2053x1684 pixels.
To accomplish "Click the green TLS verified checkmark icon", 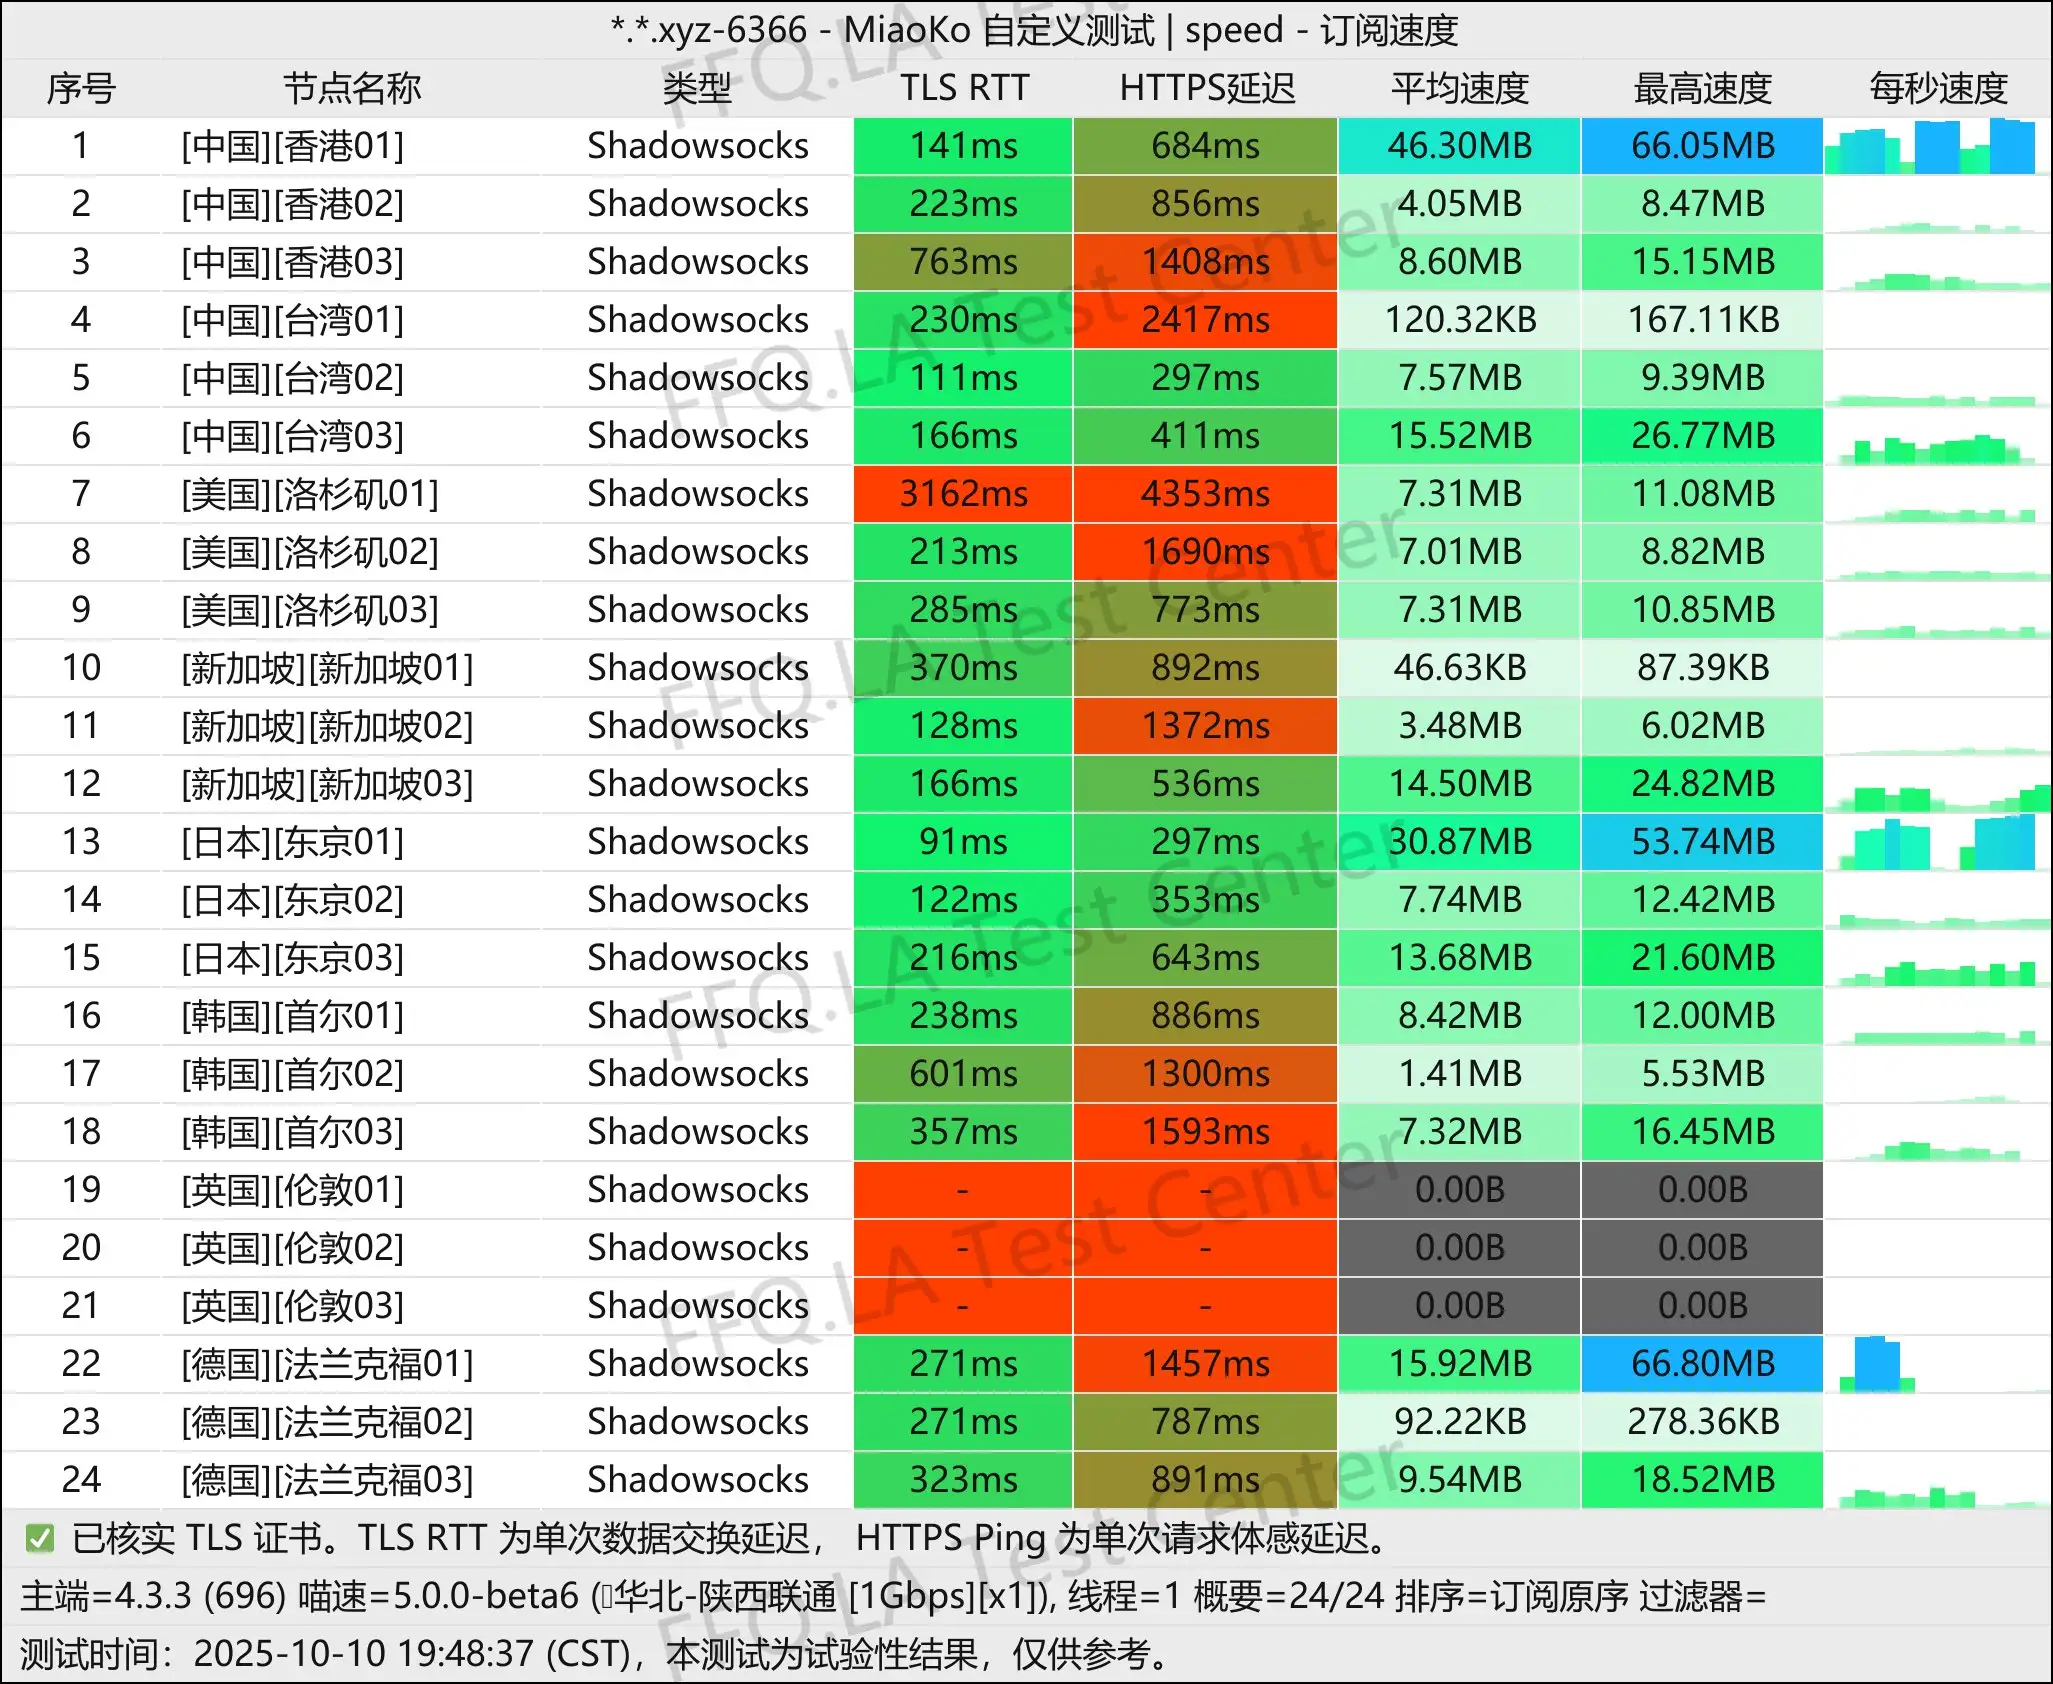I will pyautogui.click(x=40, y=1538).
